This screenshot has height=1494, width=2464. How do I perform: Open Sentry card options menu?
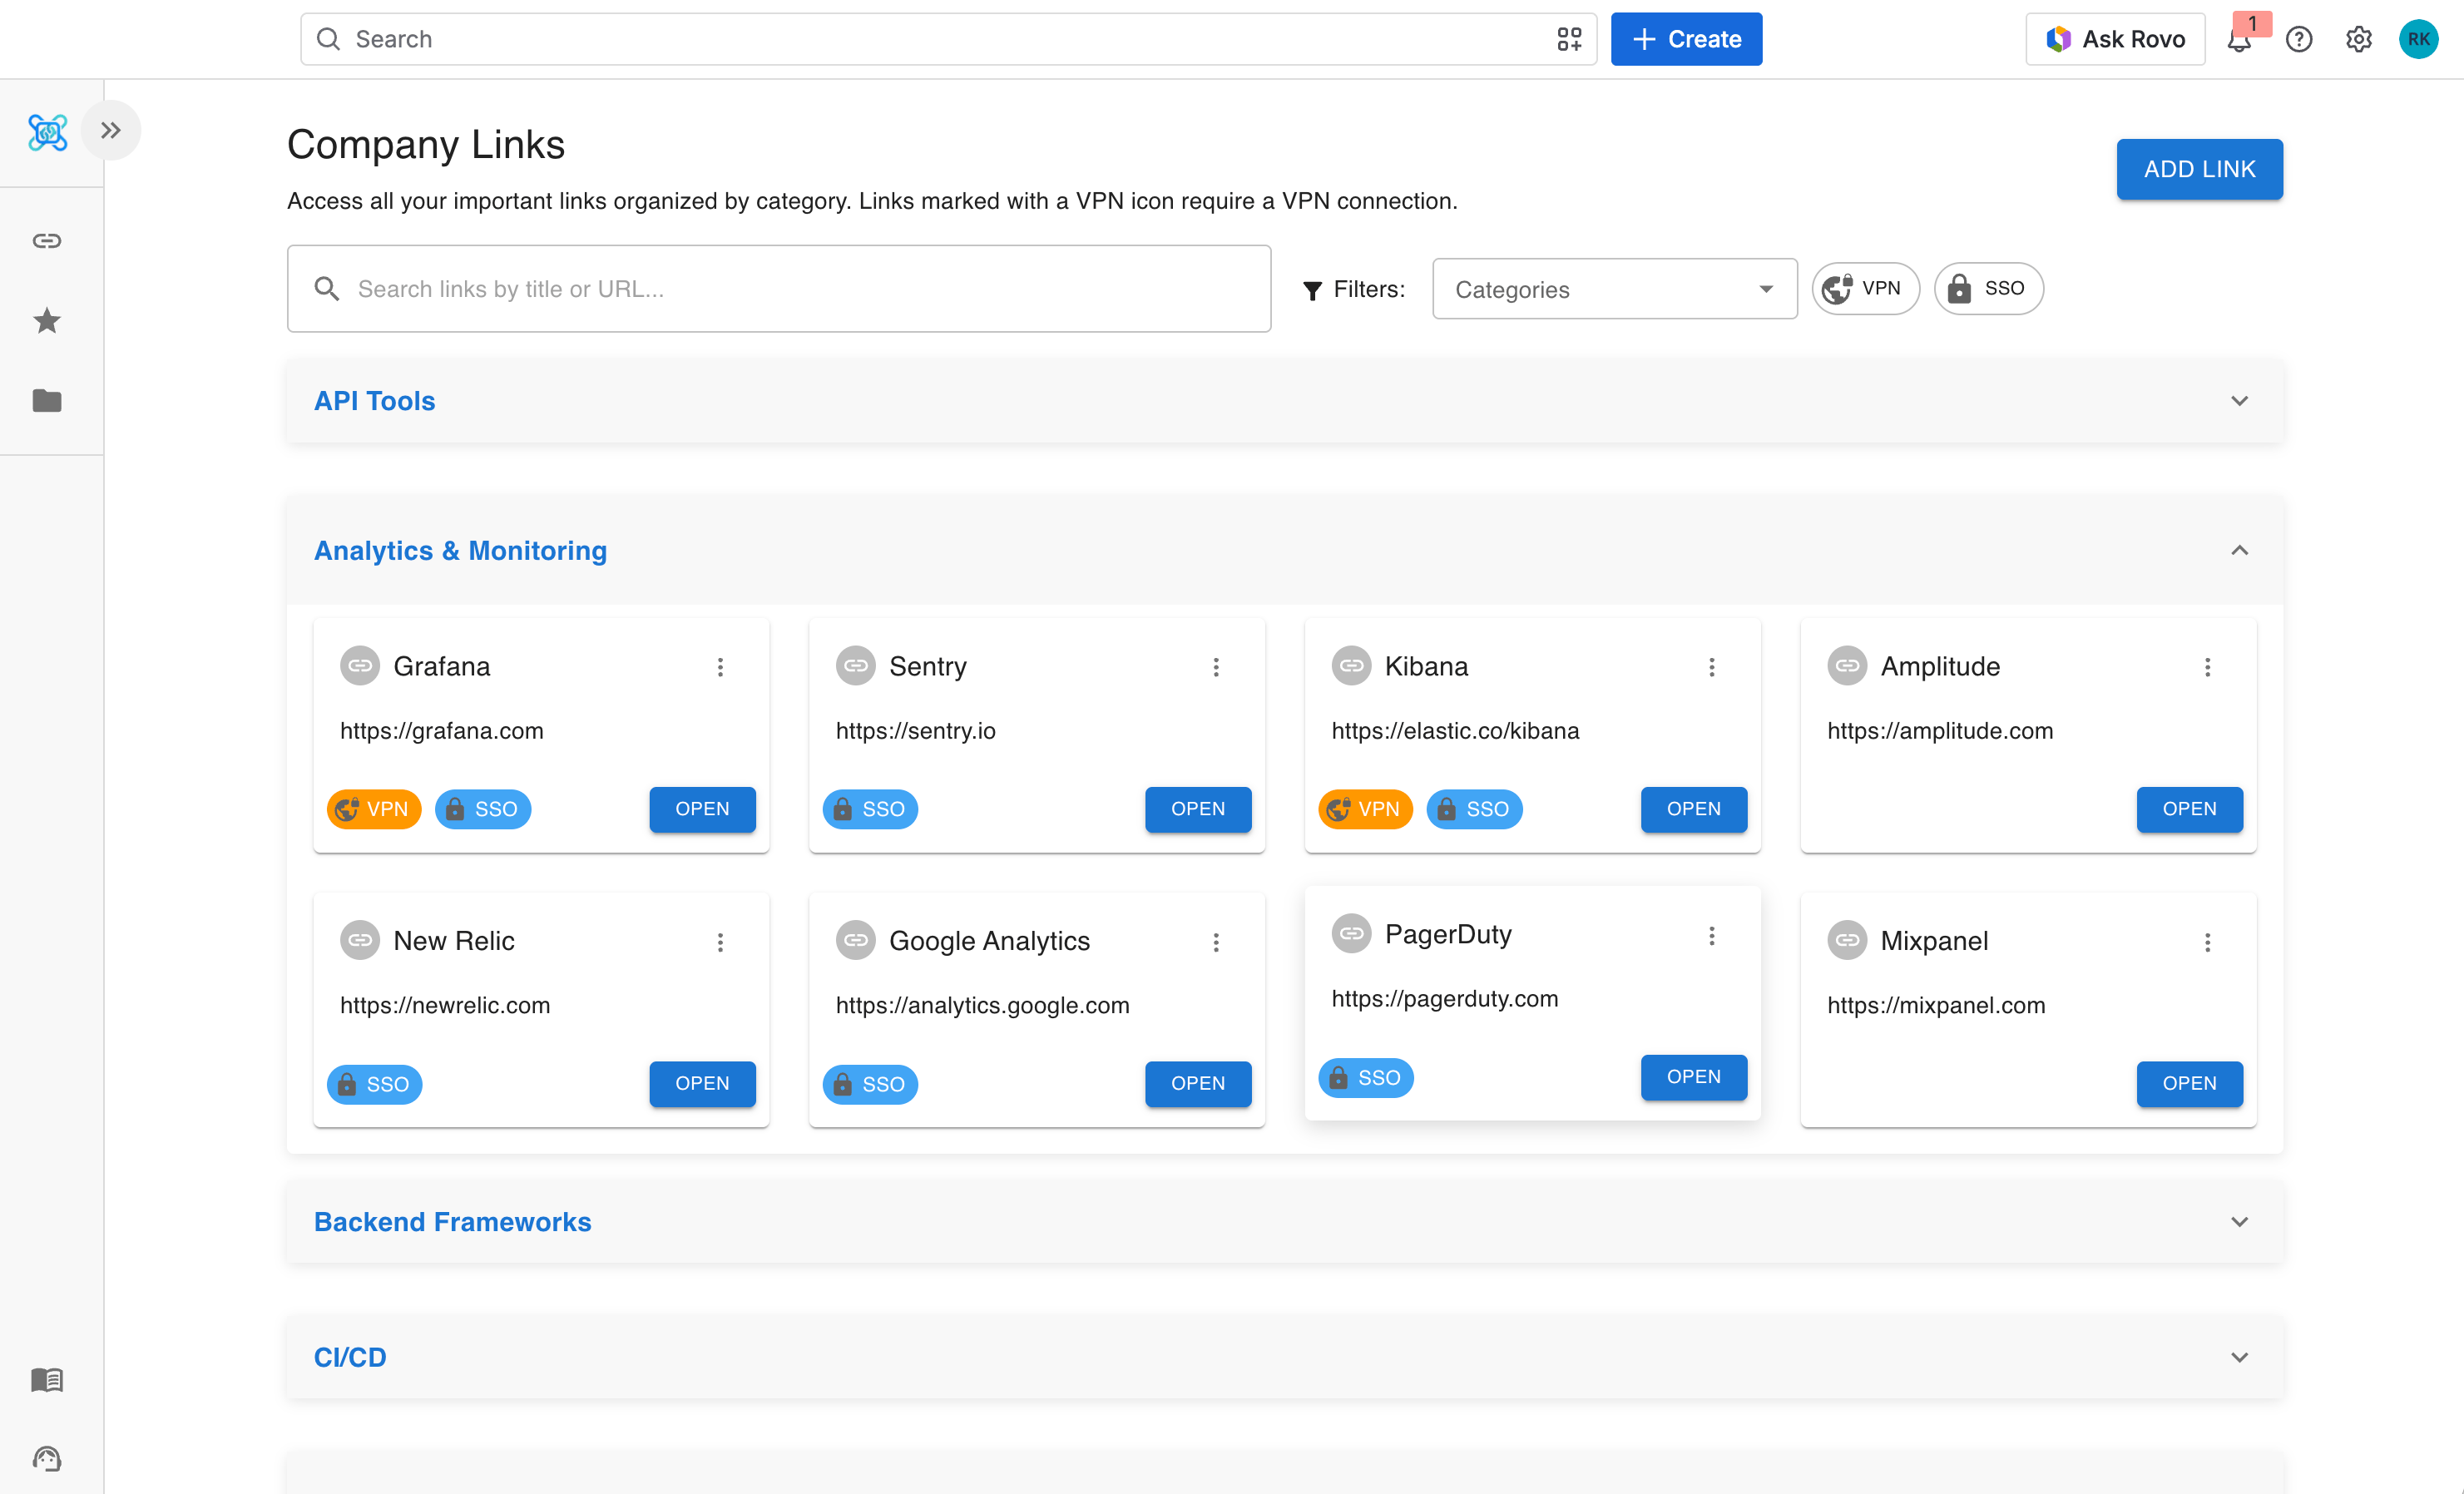coord(1216,667)
